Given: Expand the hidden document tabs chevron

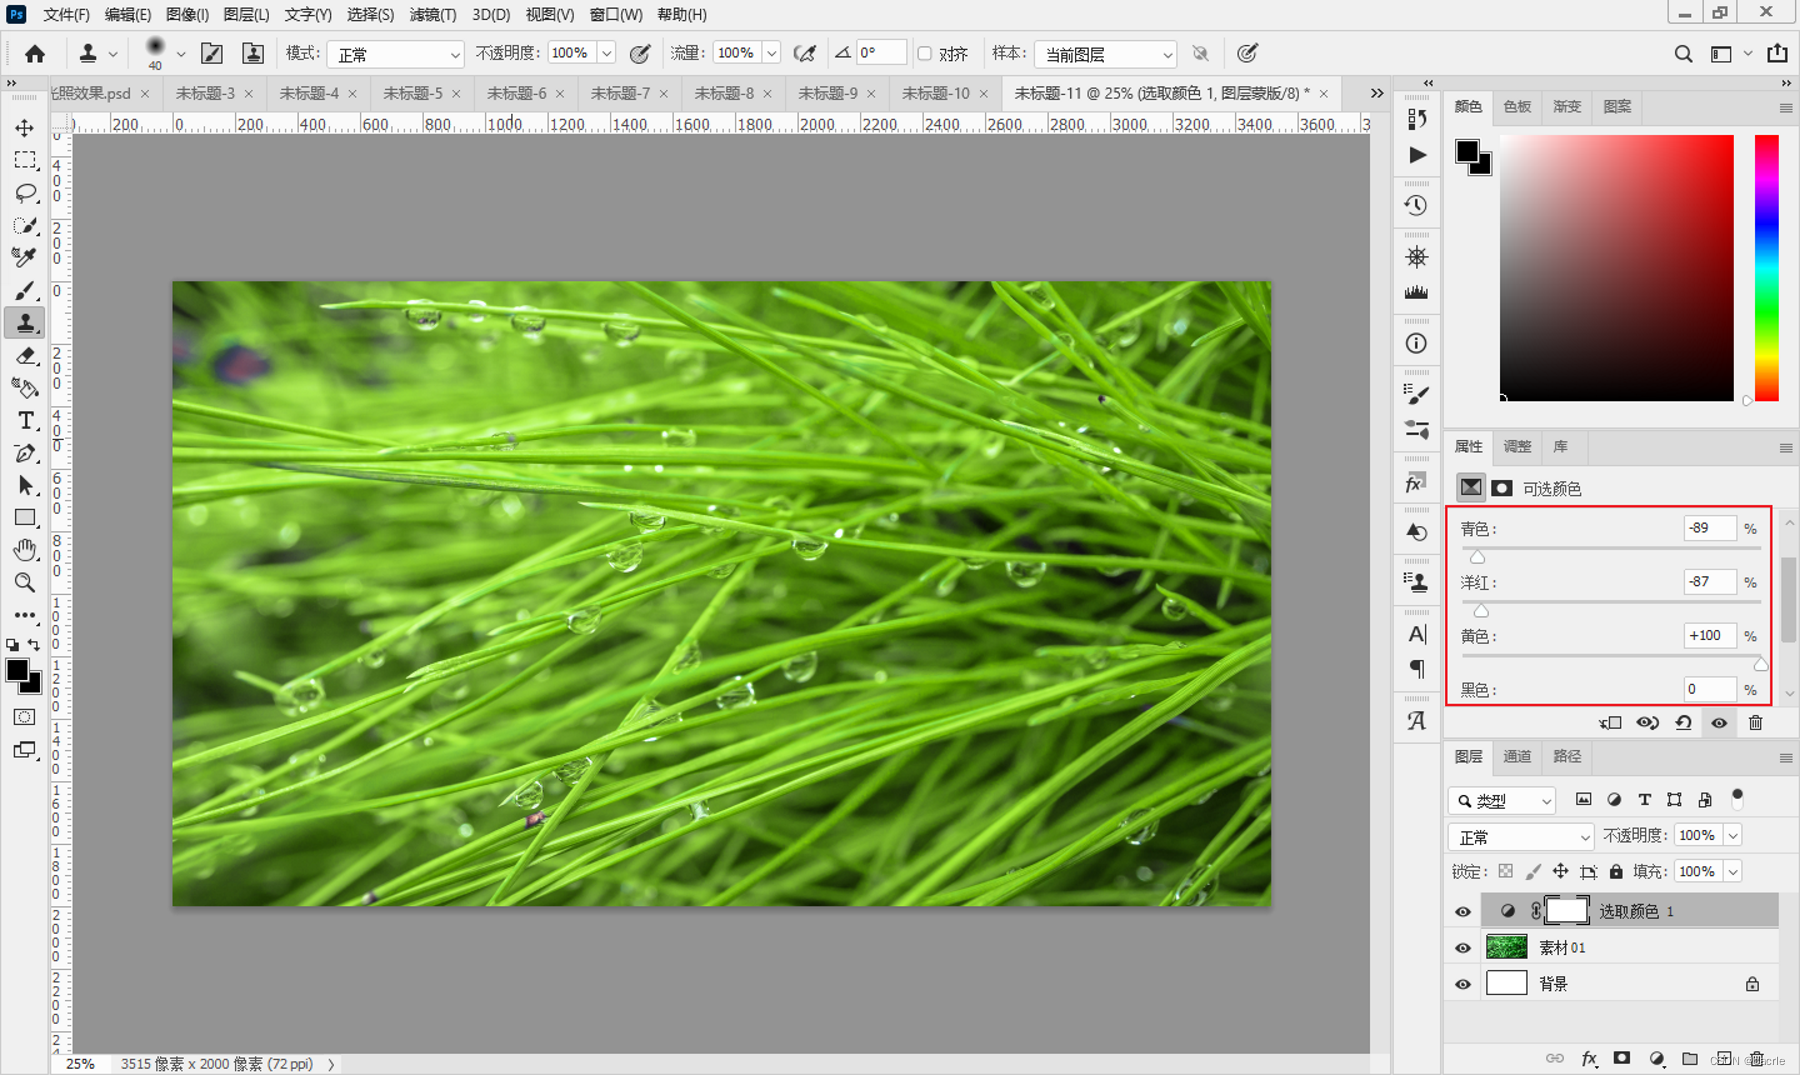Looking at the screenshot, I should [x=1377, y=93].
